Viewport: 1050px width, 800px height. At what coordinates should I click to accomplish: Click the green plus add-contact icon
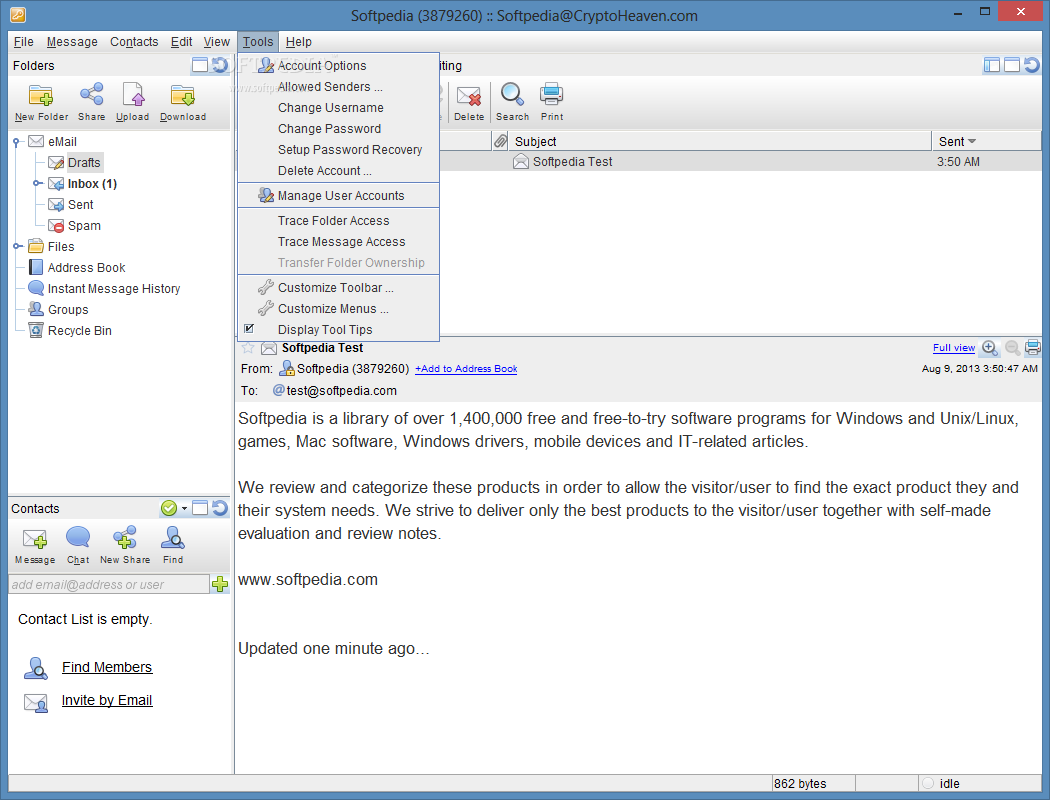220,584
